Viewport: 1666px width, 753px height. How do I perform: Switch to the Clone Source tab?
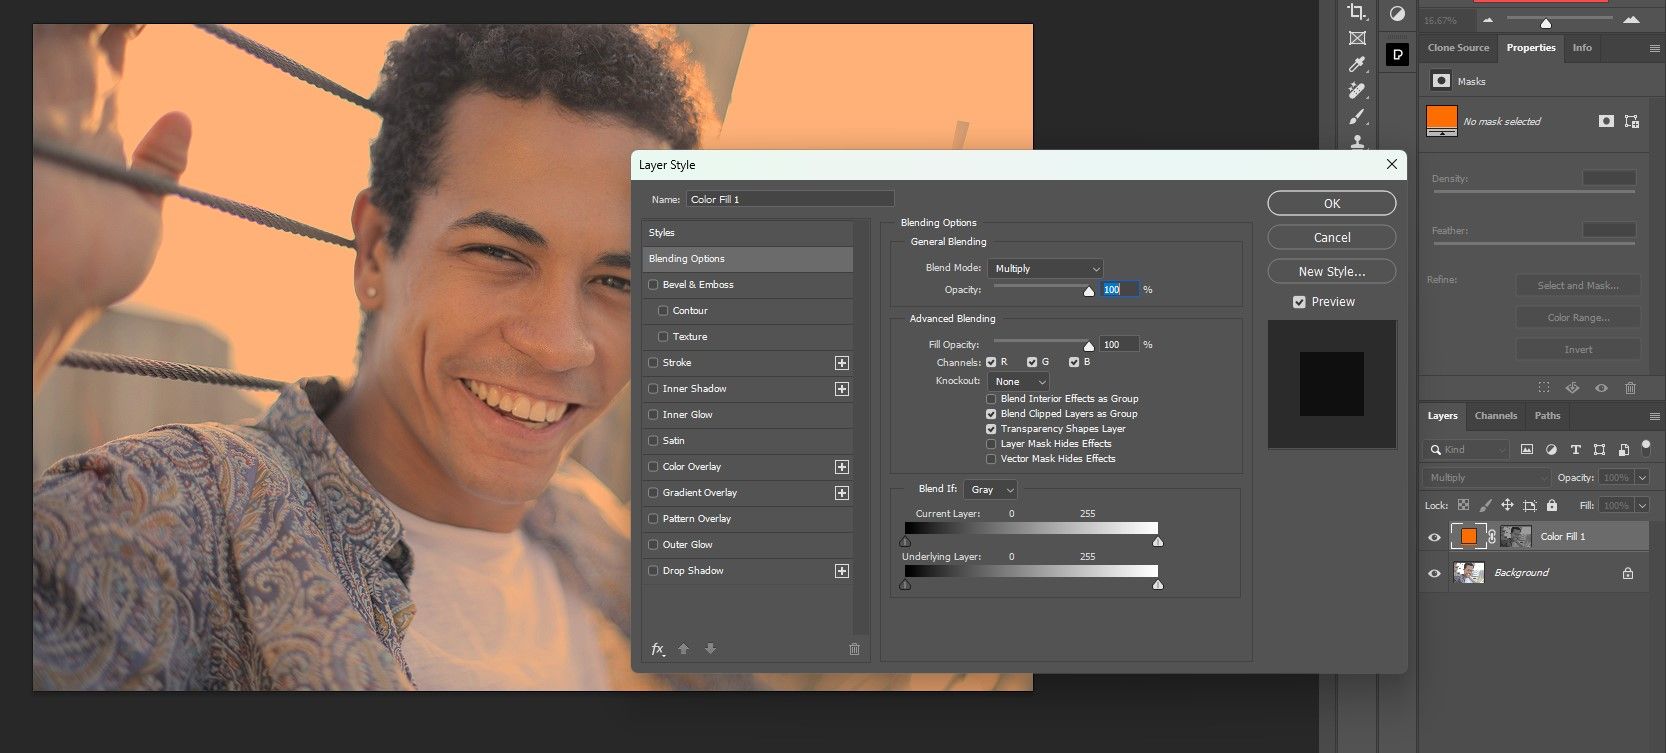click(x=1458, y=48)
